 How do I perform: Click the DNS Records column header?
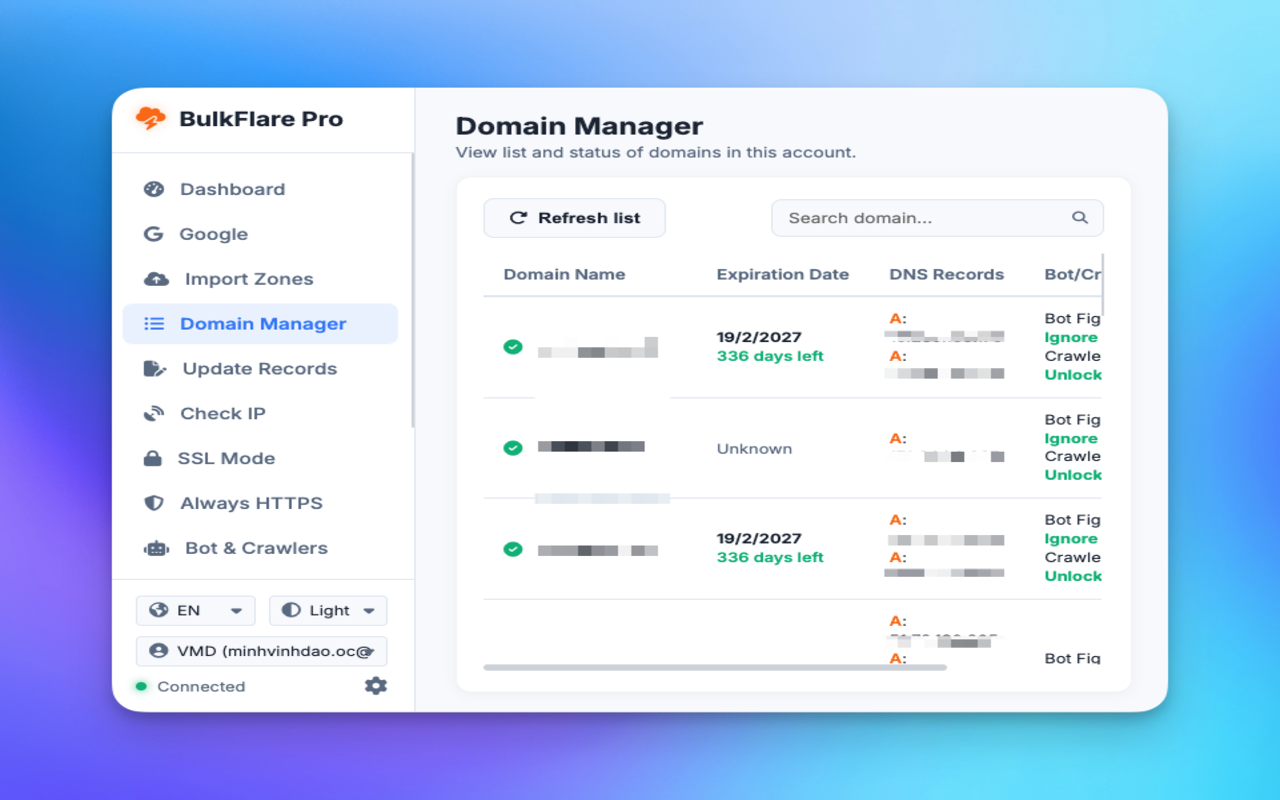click(x=946, y=274)
